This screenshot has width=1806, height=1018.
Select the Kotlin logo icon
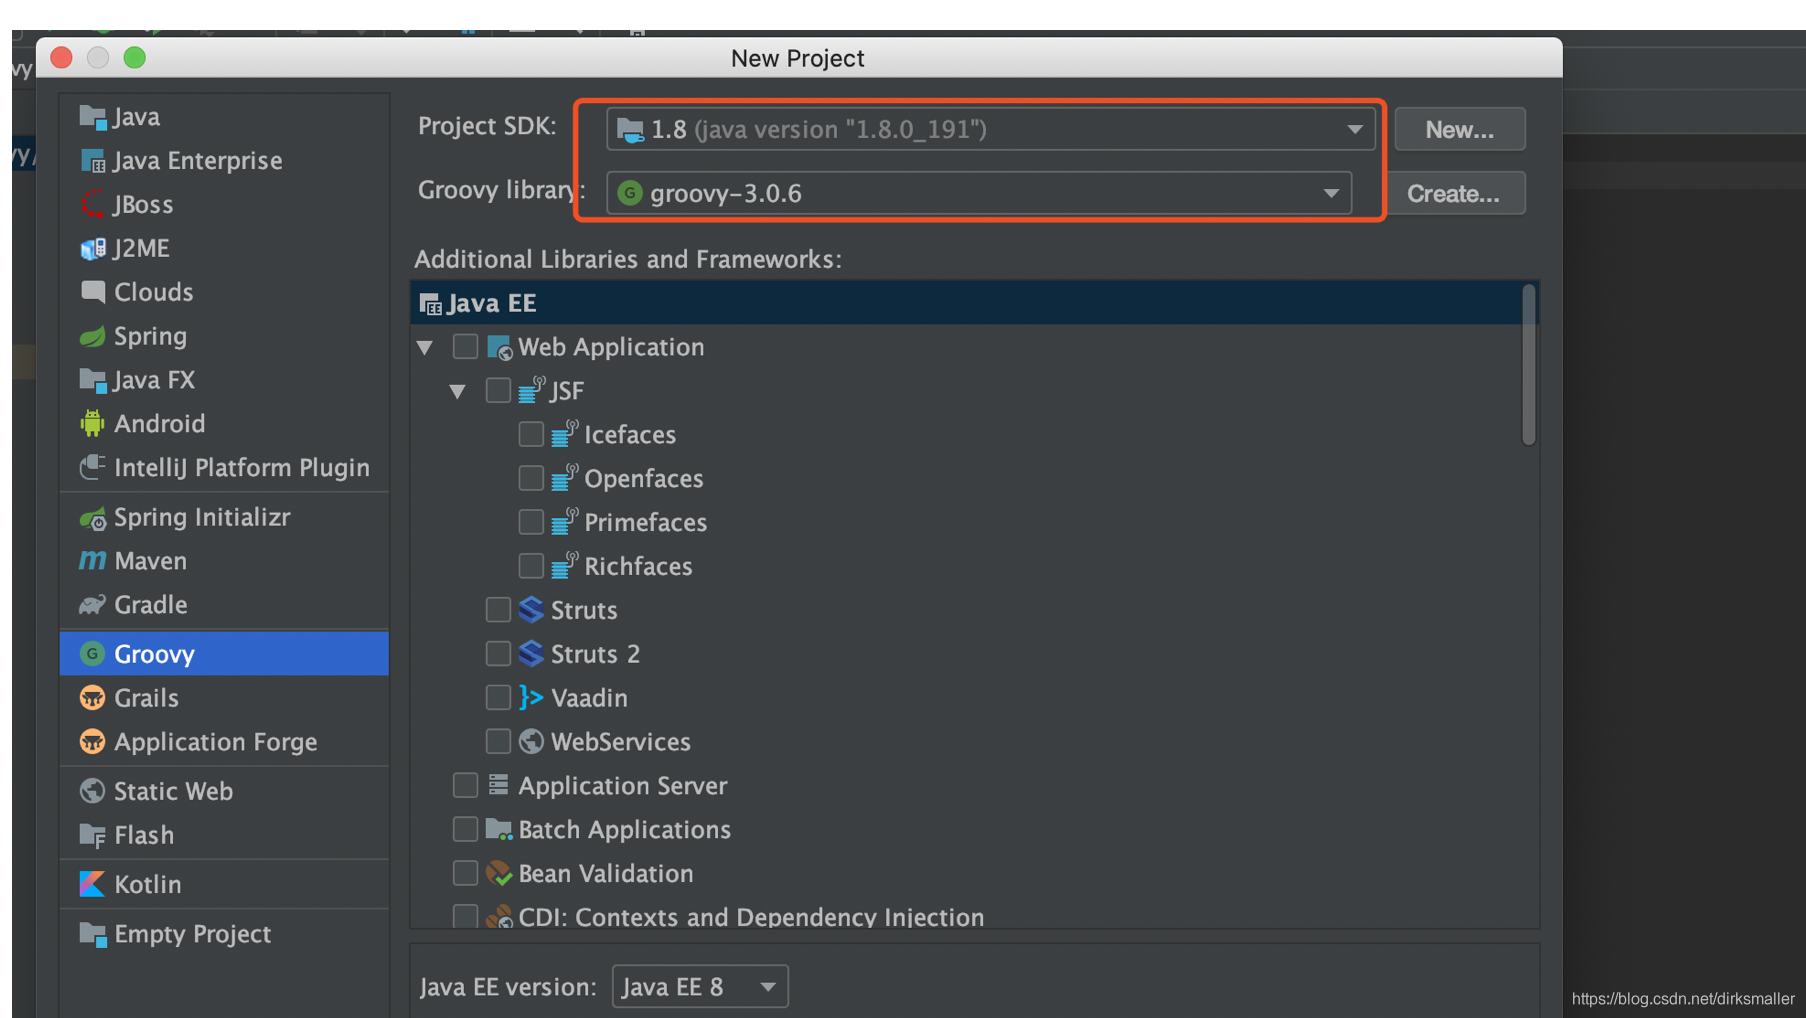coord(92,884)
